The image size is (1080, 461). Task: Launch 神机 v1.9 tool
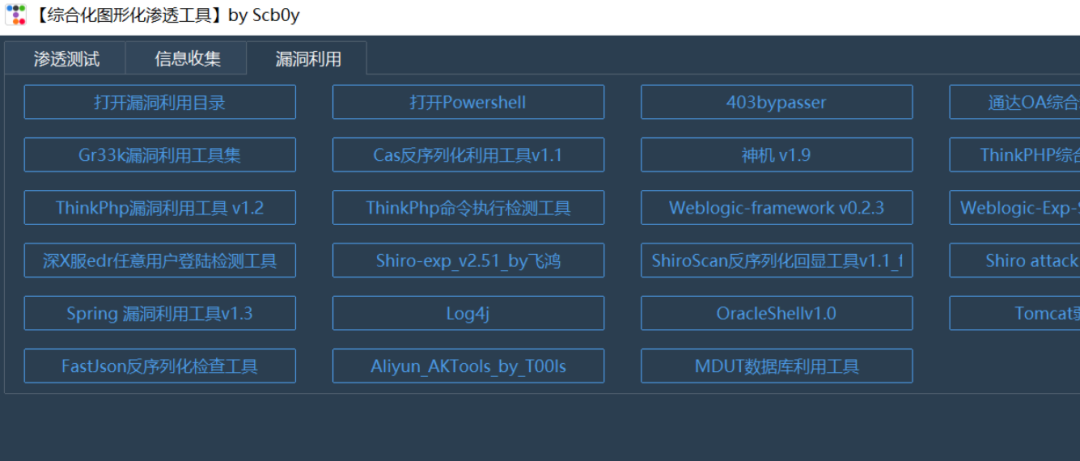pyautogui.click(x=777, y=155)
